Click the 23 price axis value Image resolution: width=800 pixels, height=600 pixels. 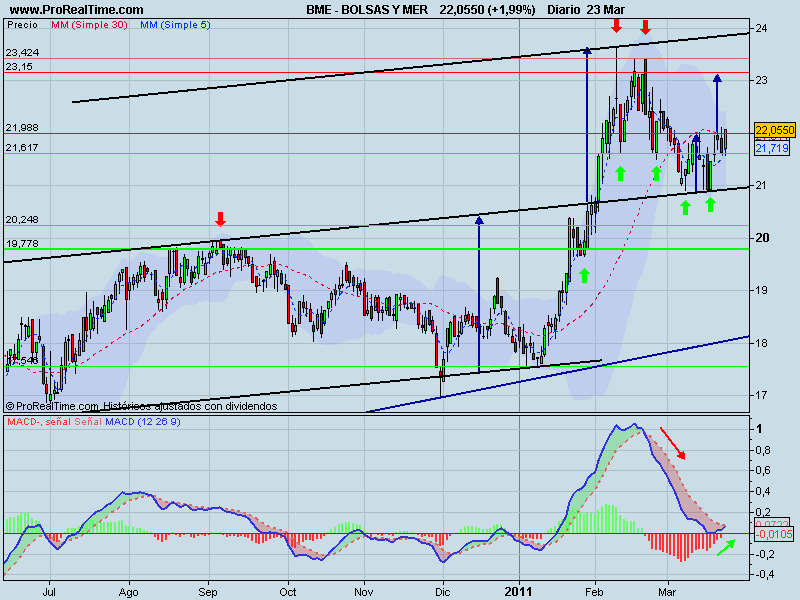click(x=761, y=80)
